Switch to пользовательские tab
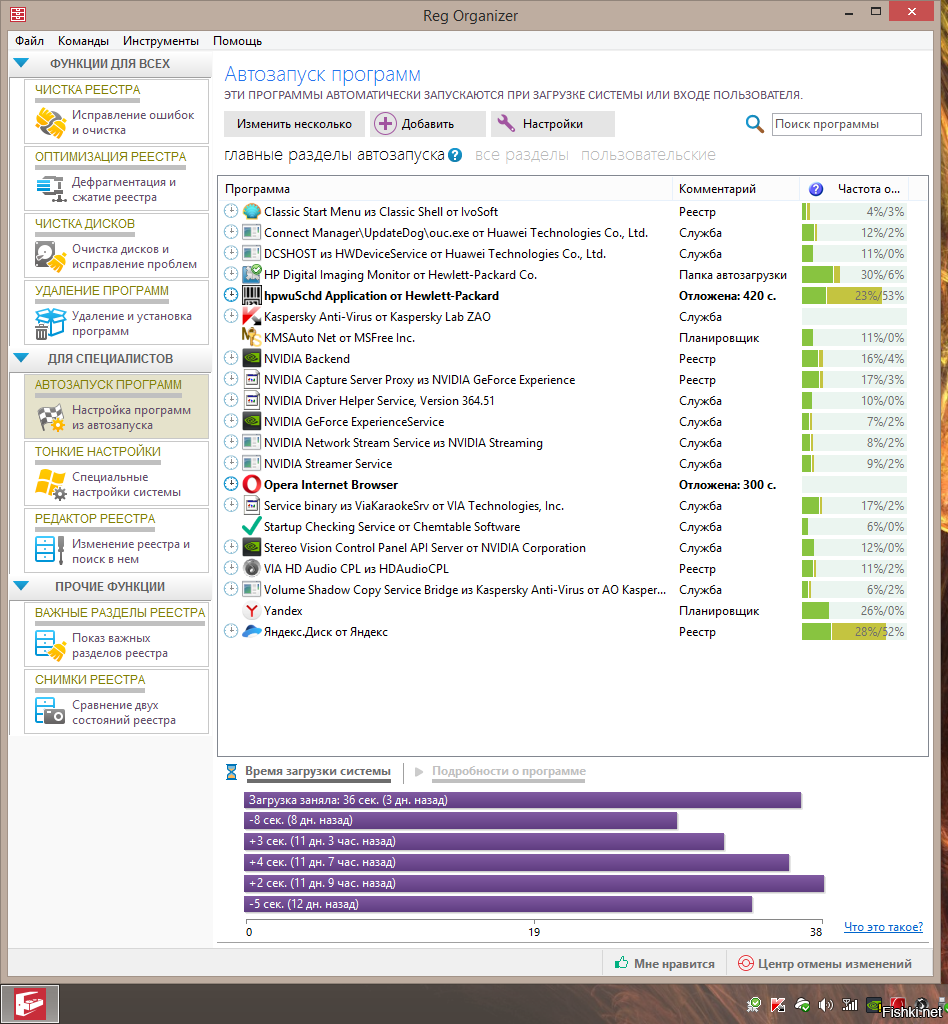948x1024 pixels. [x=648, y=155]
